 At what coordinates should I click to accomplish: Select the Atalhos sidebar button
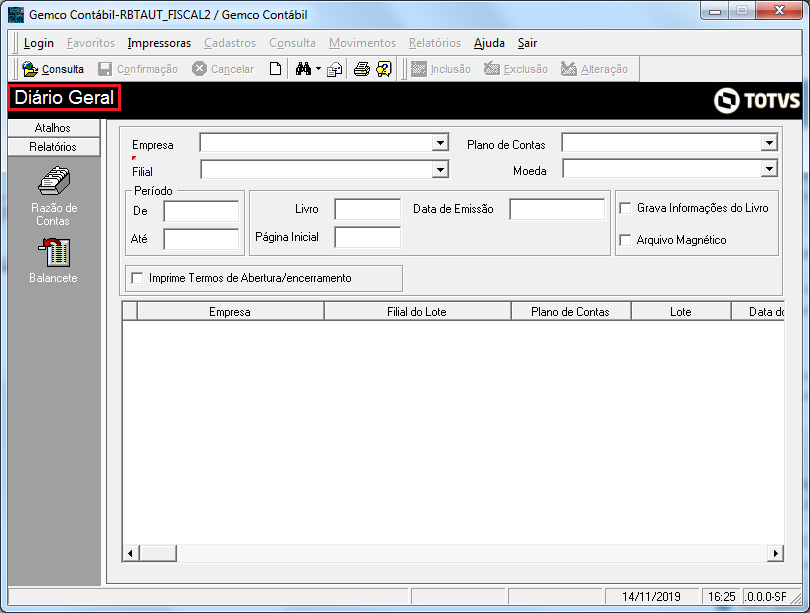54,128
